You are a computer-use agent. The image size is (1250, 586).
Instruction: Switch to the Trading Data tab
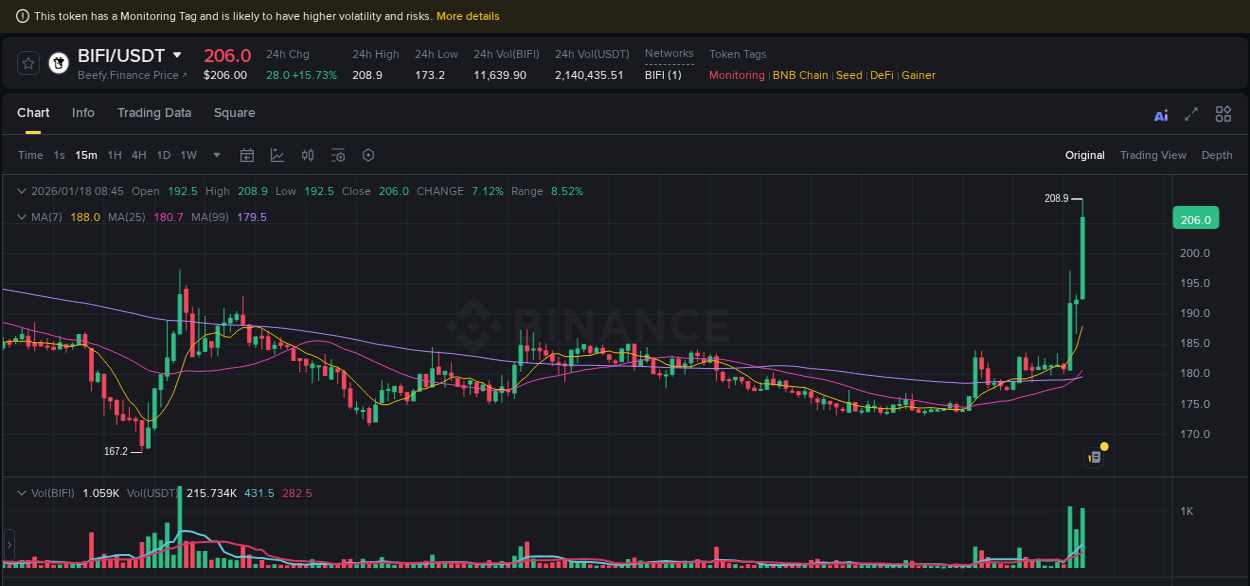(x=154, y=113)
